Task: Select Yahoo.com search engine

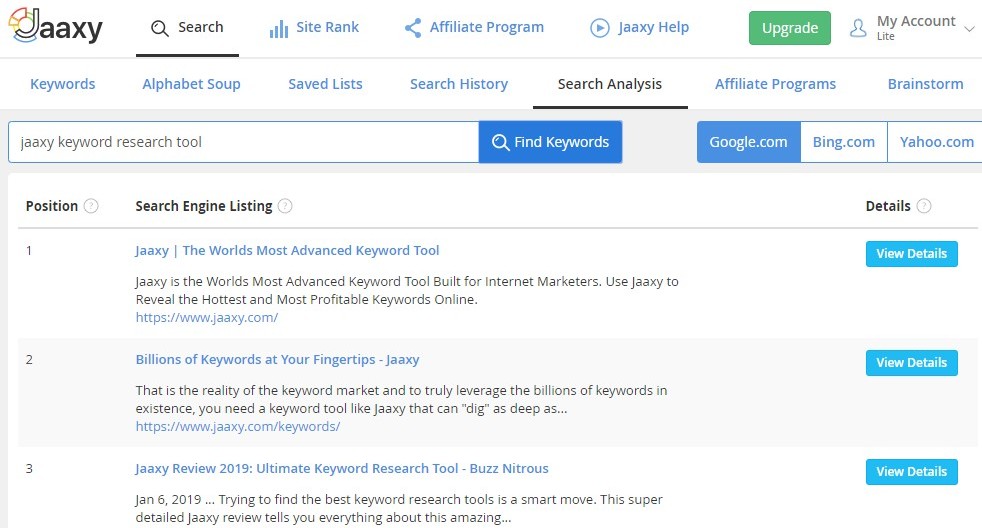Action: tap(936, 142)
